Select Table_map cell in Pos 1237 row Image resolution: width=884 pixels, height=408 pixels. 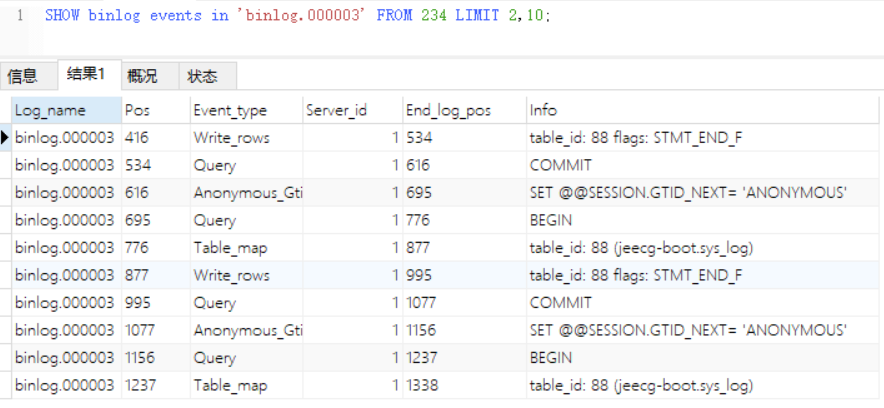246,385
